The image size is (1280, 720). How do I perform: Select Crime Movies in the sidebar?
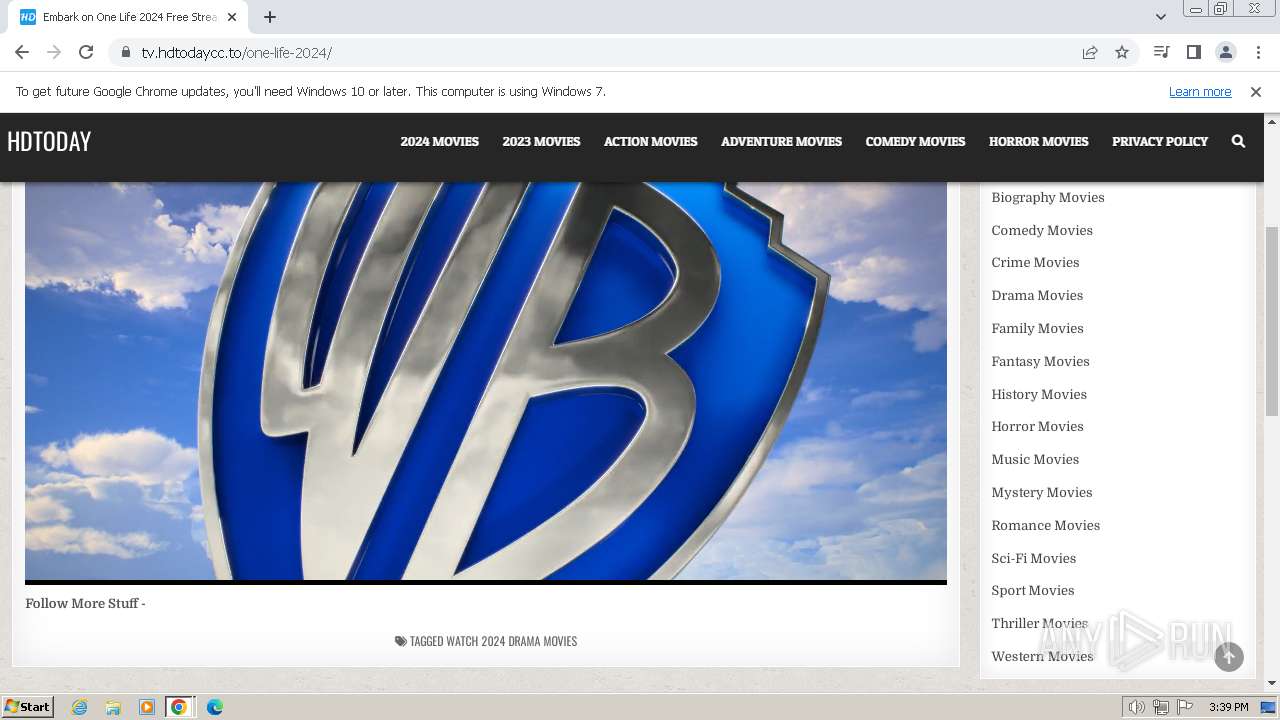point(1035,262)
